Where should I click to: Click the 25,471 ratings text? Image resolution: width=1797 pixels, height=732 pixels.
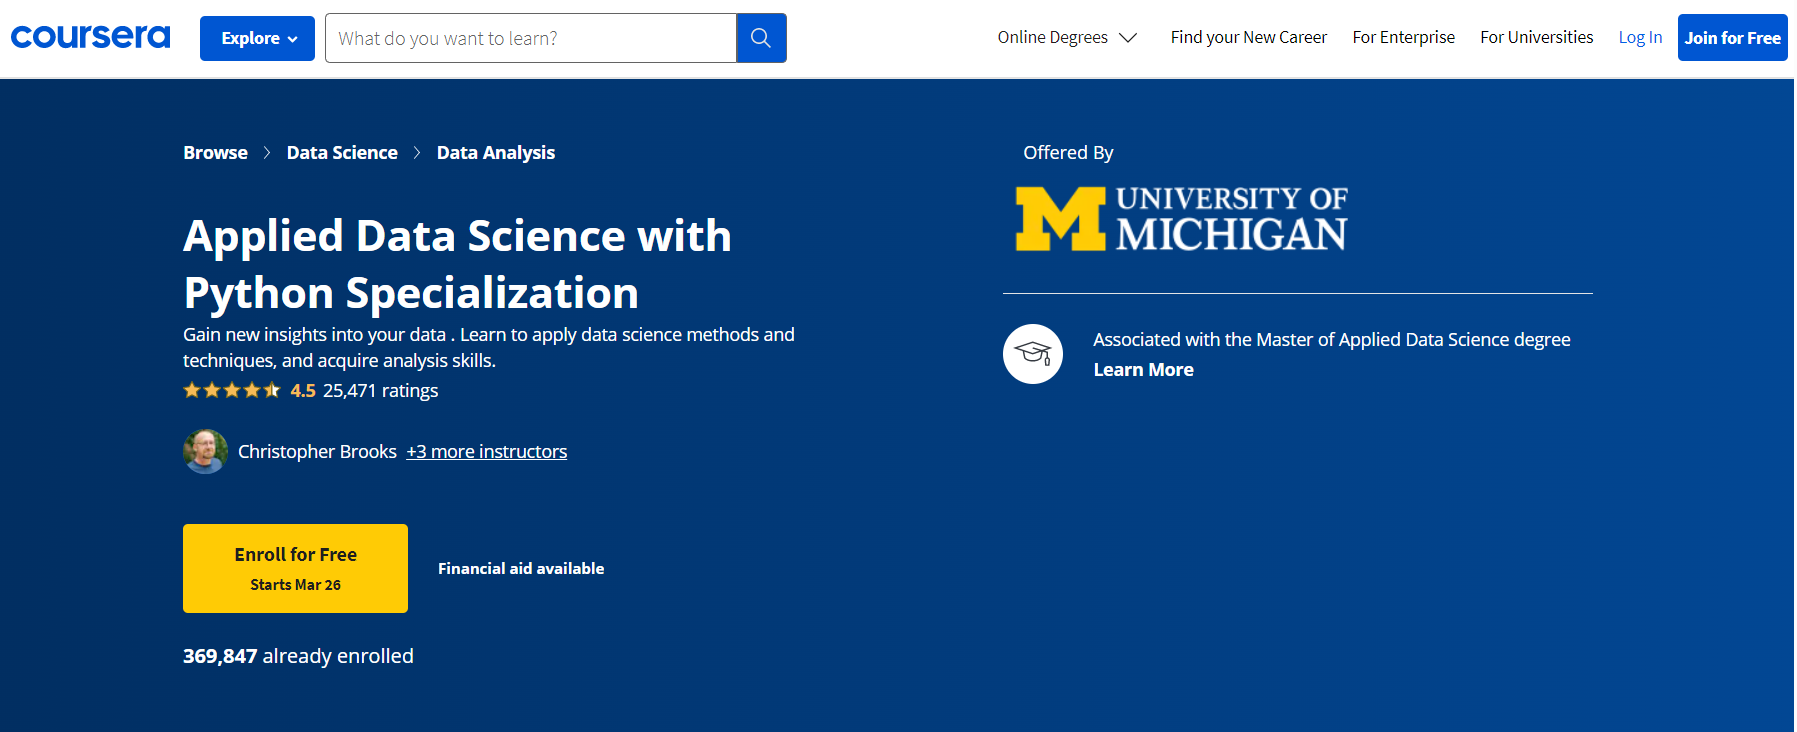[380, 390]
